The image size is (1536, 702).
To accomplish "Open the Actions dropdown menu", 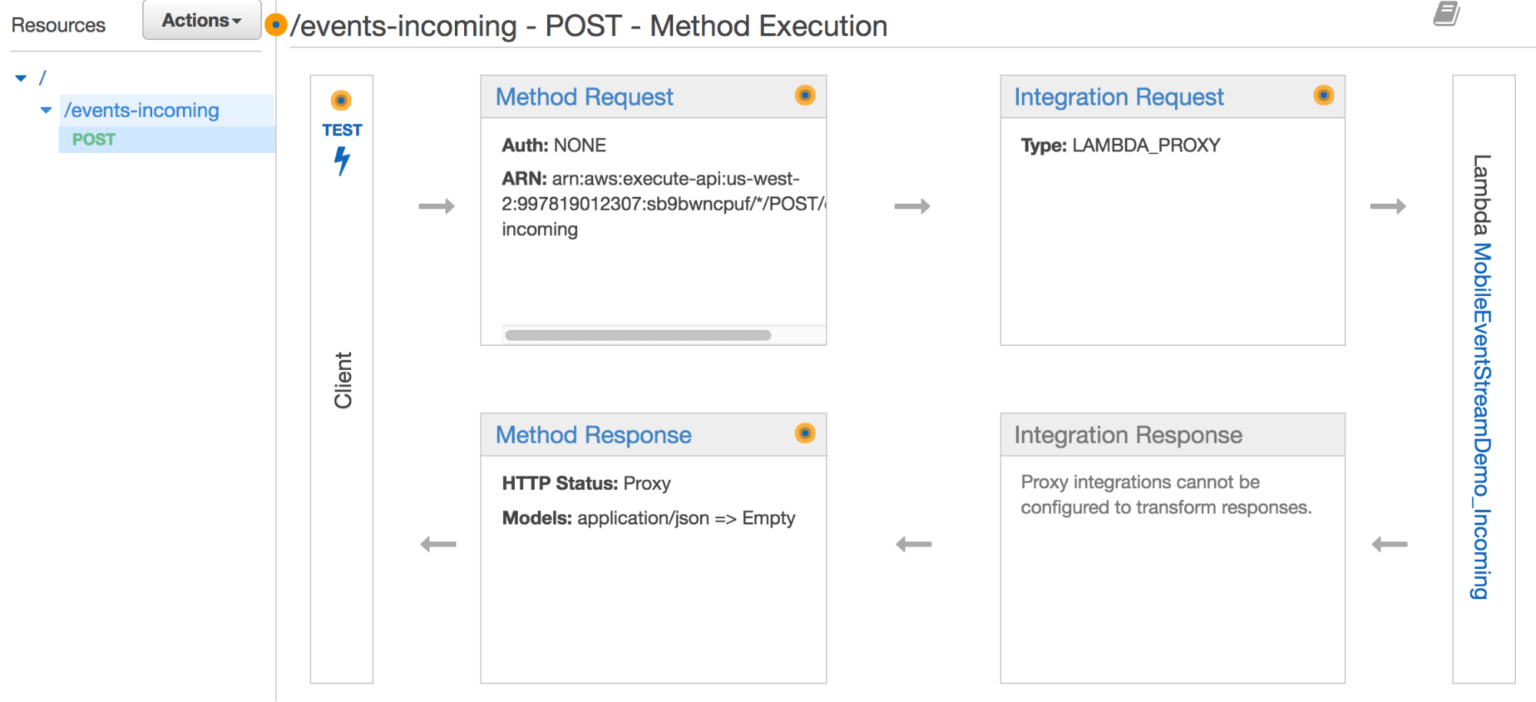I will (201, 21).
